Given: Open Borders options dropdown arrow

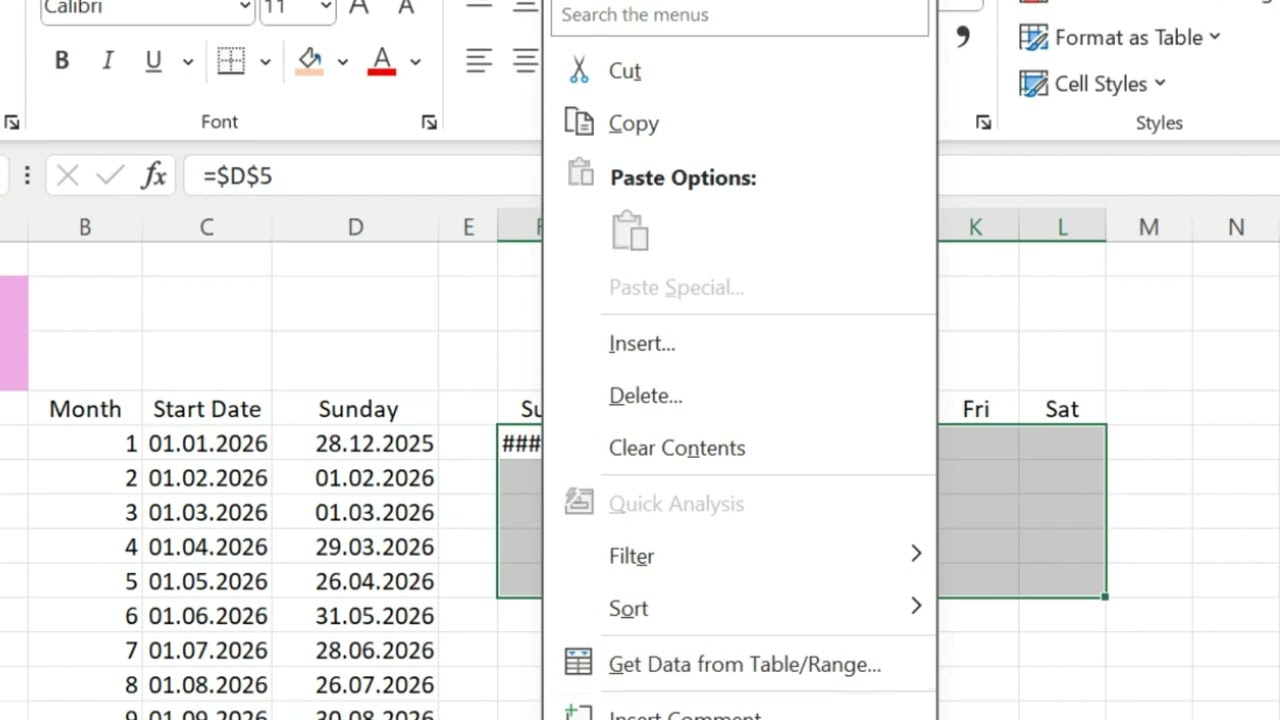Looking at the screenshot, I should pyautogui.click(x=265, y=62).
